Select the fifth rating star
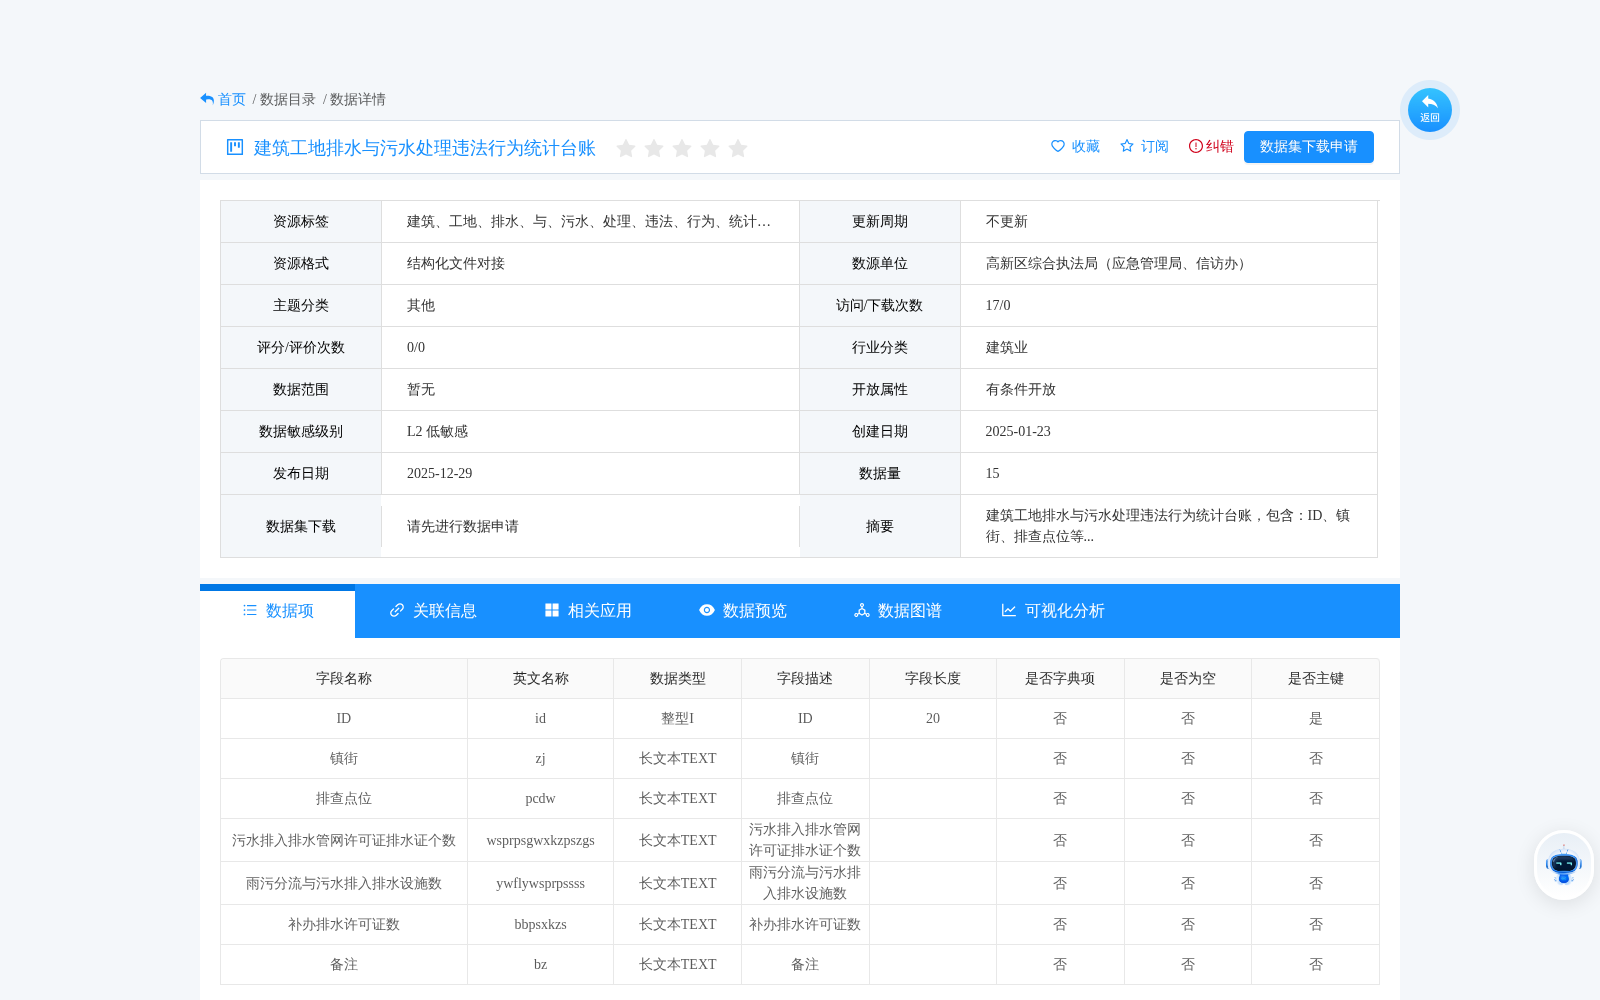Image resolution: width=1600 pixels, height=1000 pixels. [x=738, y=148]
